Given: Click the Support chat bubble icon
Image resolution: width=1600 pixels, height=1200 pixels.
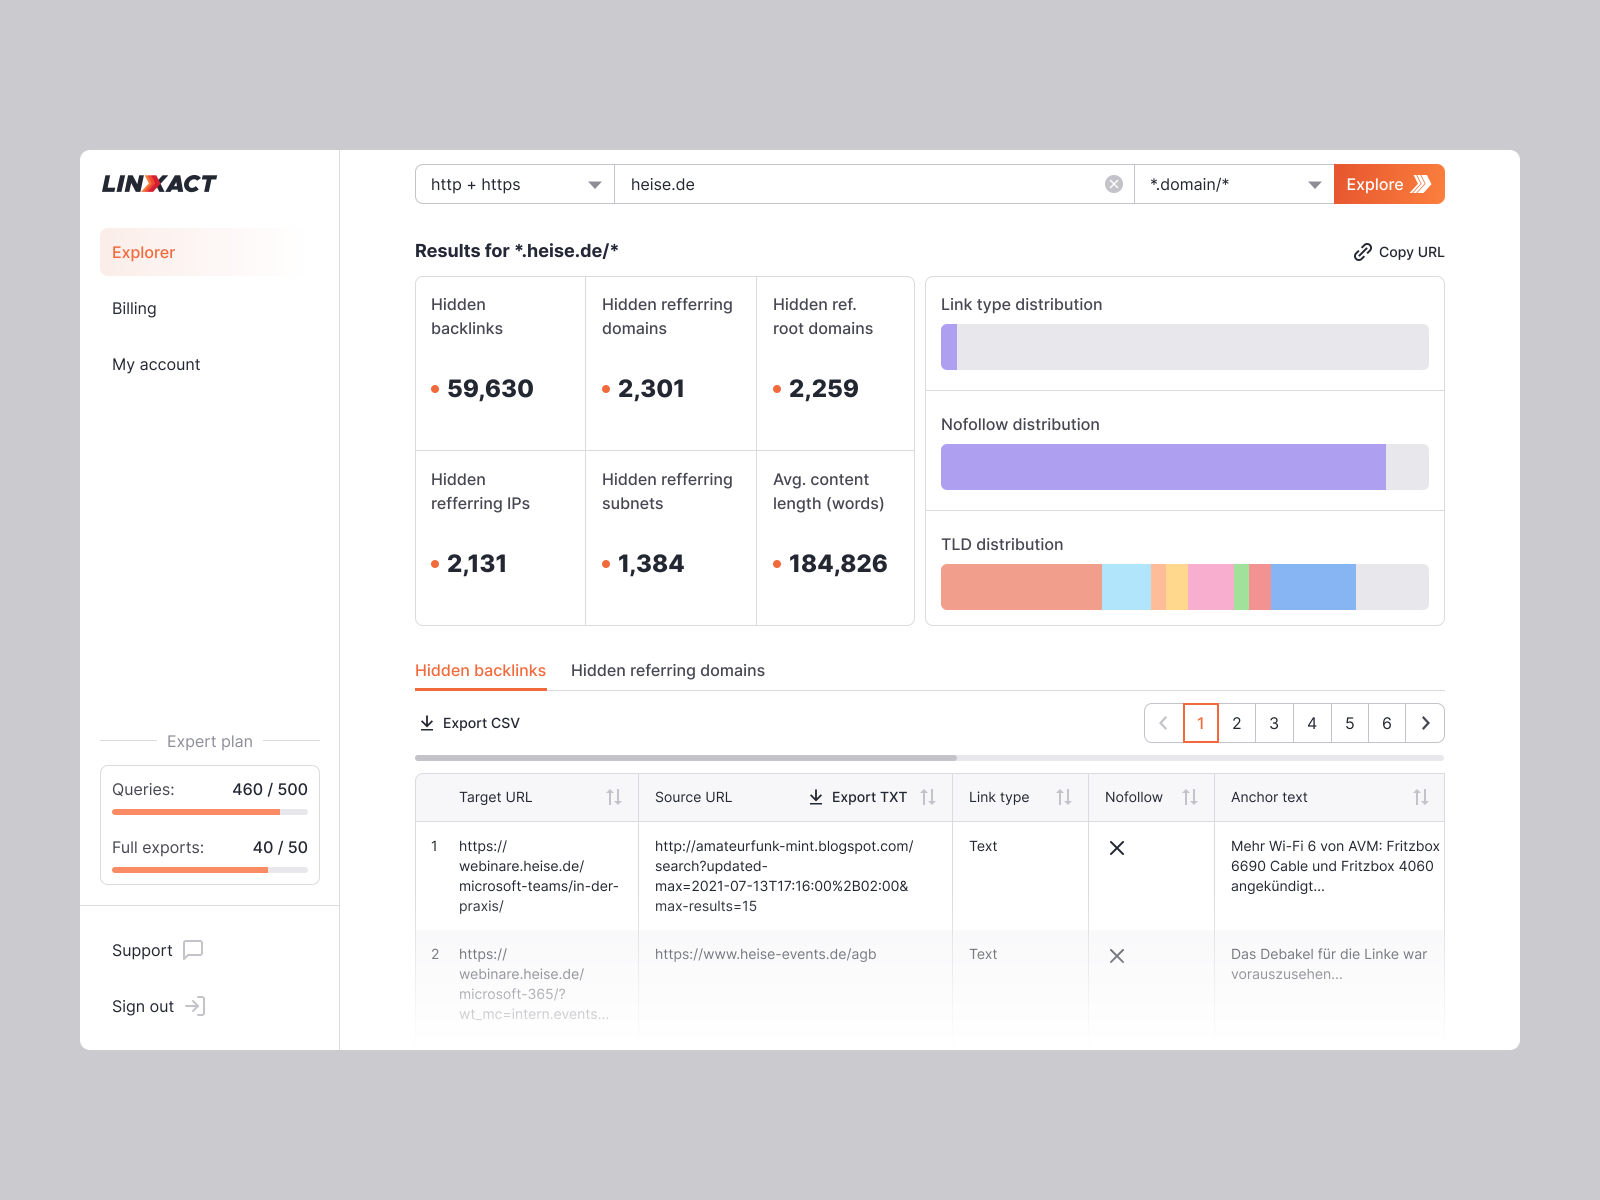Looking at the screenshot, I should (x=193, y=950).
